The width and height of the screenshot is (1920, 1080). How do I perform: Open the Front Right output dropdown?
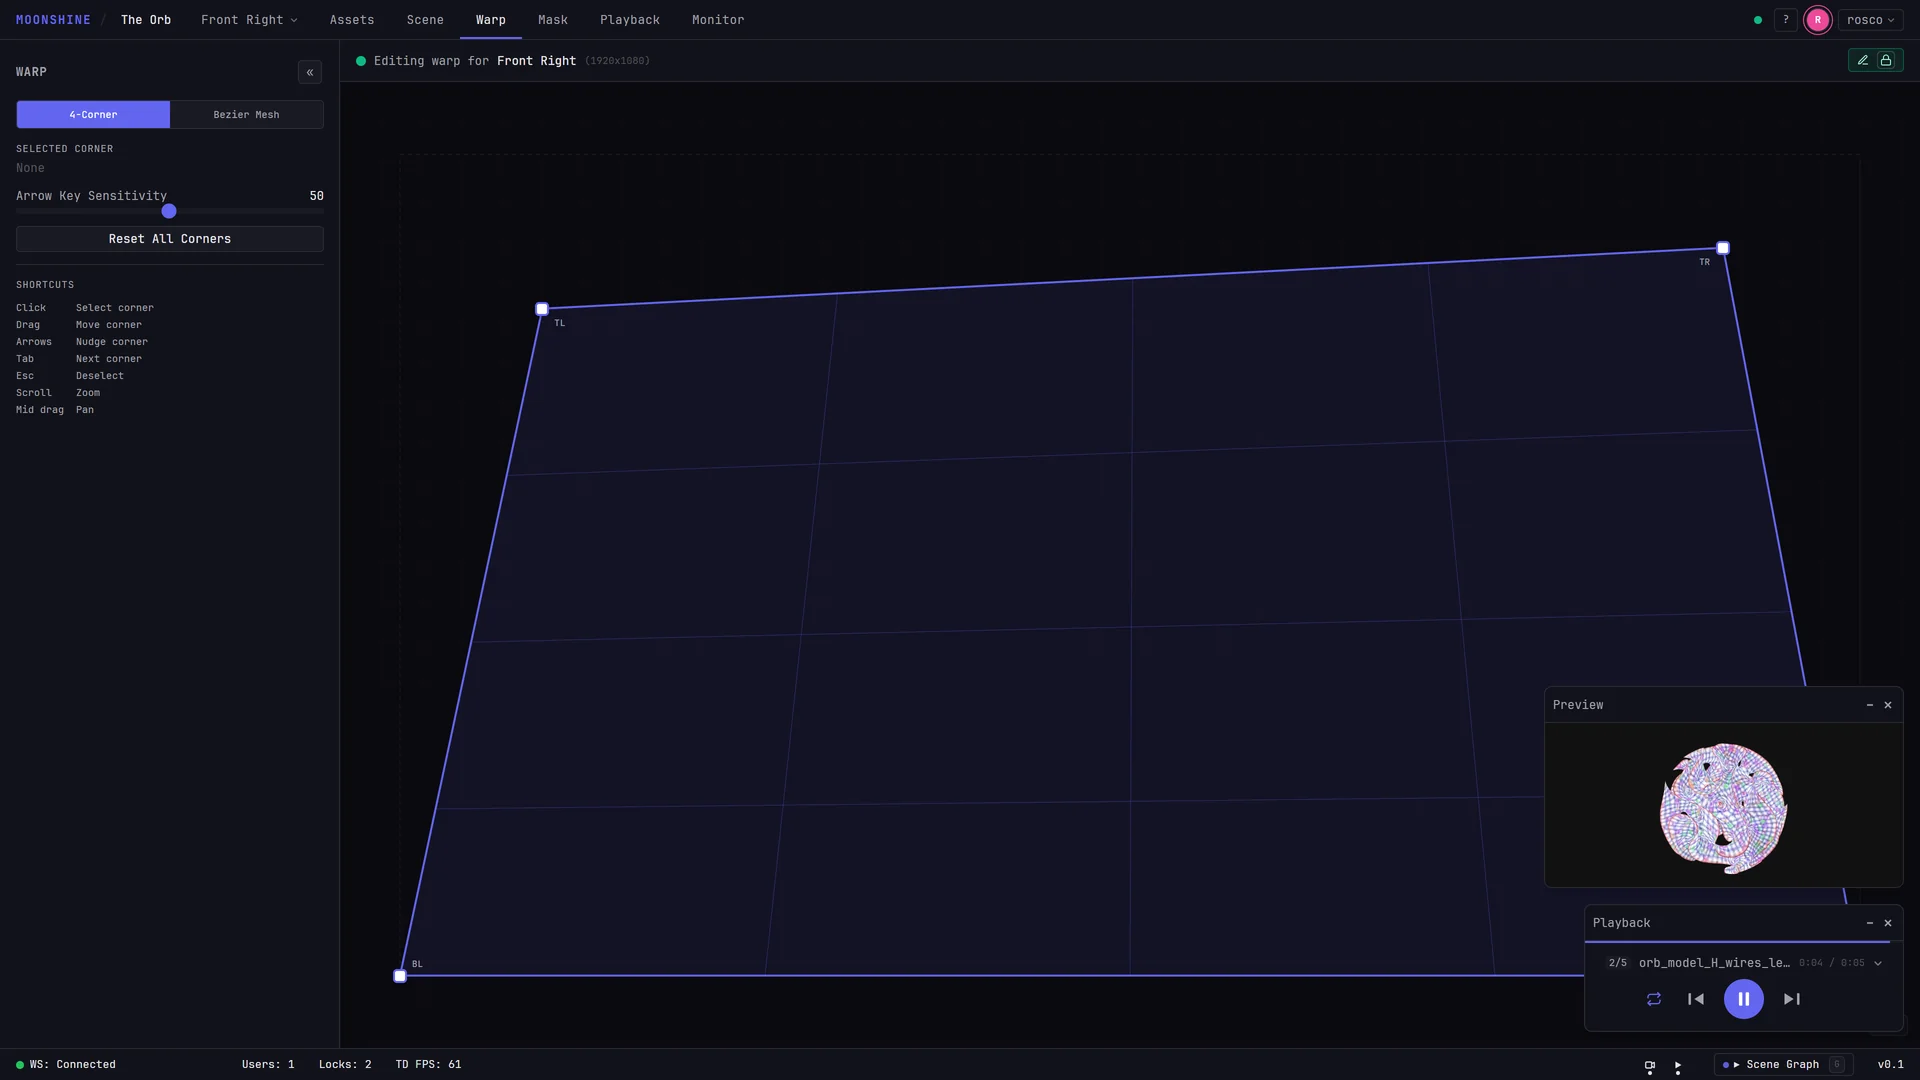tap(249, 20)
